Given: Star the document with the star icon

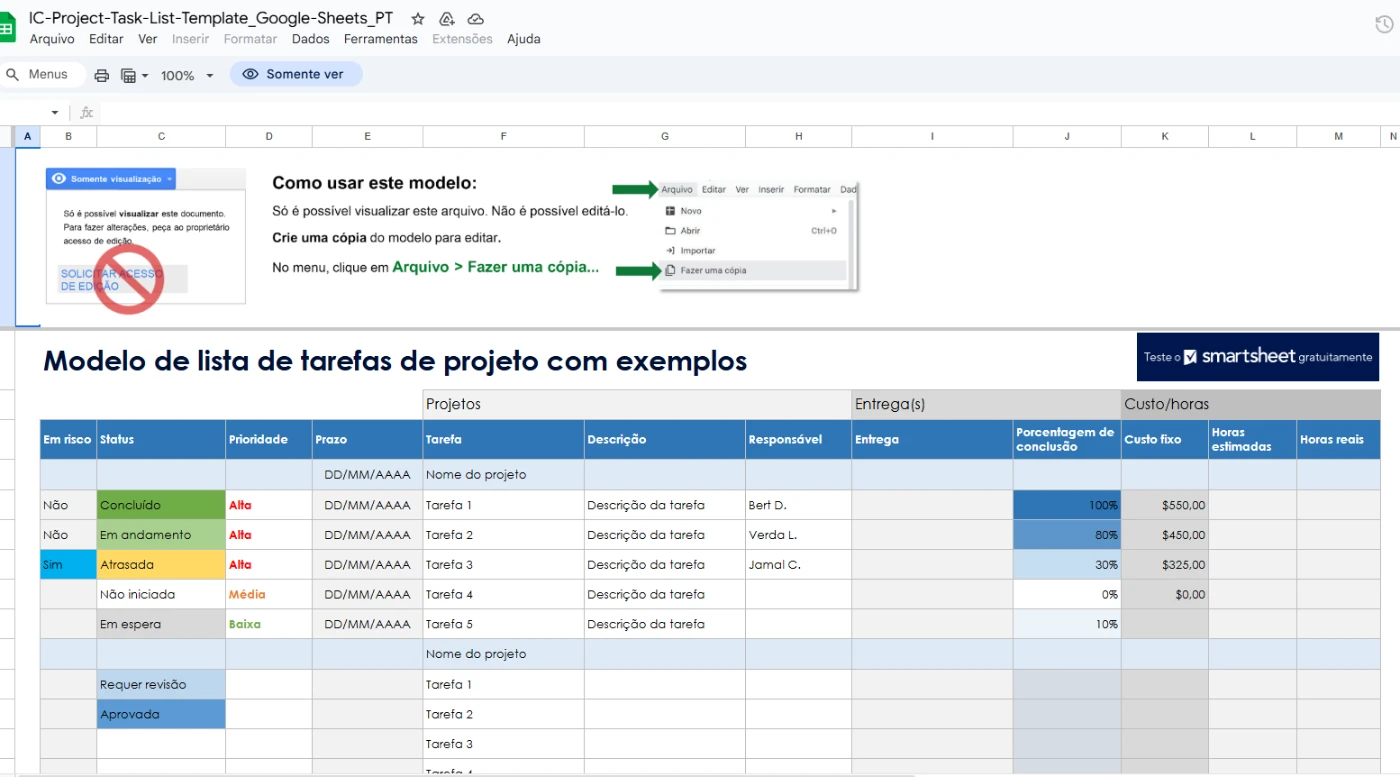Looking at the screenshot, I should click(x=418, y=19).
